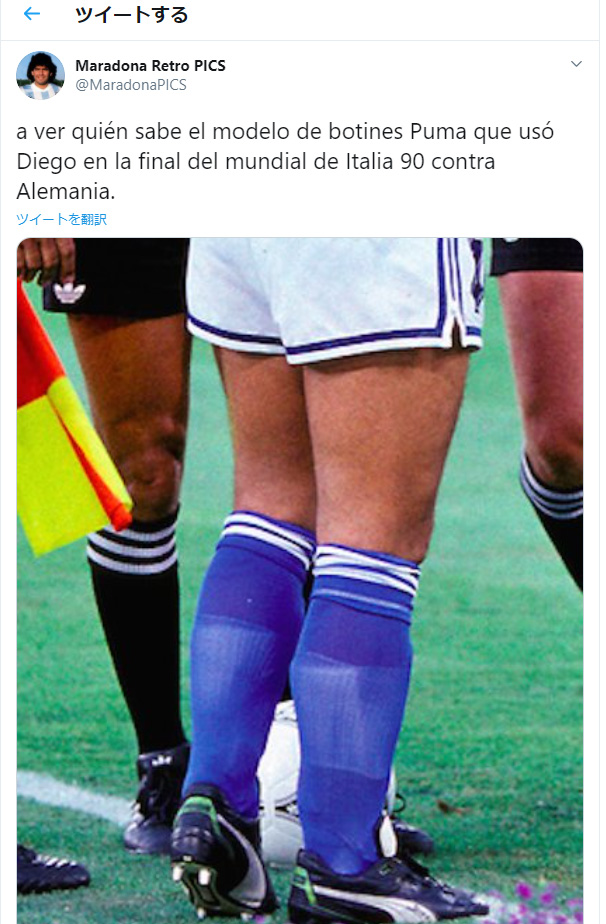
Task: Select the ツイートする page header title
Action: (131, 14)
